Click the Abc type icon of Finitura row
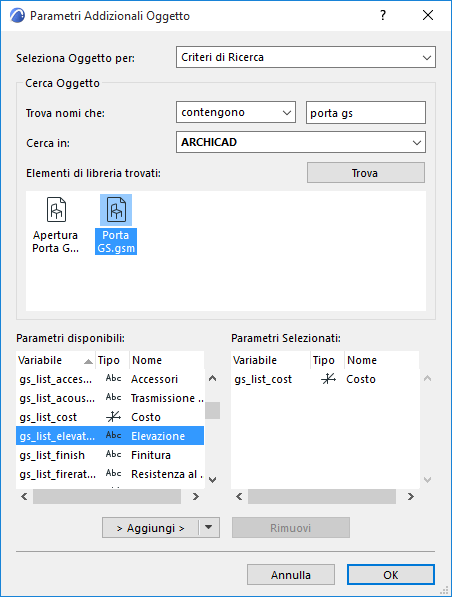This screenshot has width=452, height=597. (113, 454)
